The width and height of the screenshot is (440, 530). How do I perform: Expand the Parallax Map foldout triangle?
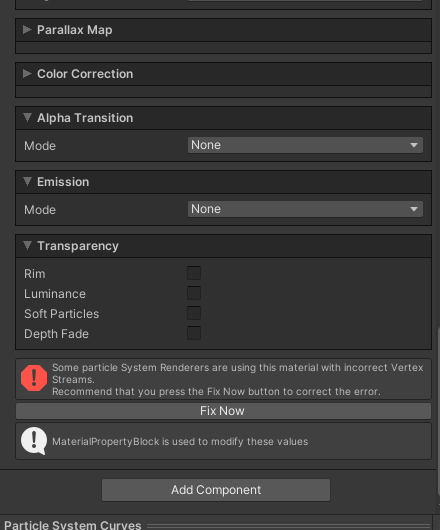[27, 30]
